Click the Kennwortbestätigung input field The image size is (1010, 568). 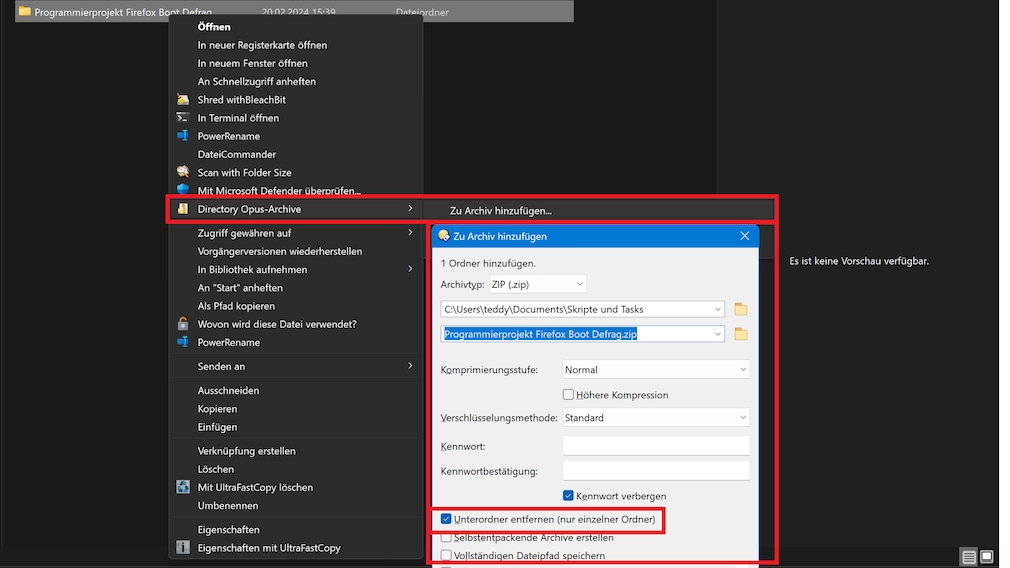click(656, 471)
